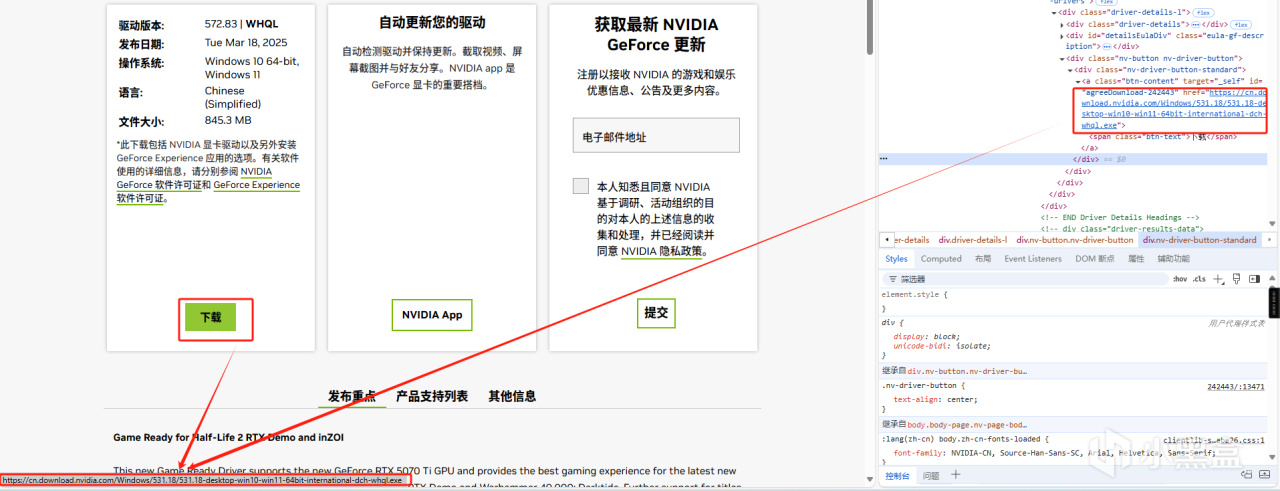Click the 845.3 MB file size value

[228, 121]
